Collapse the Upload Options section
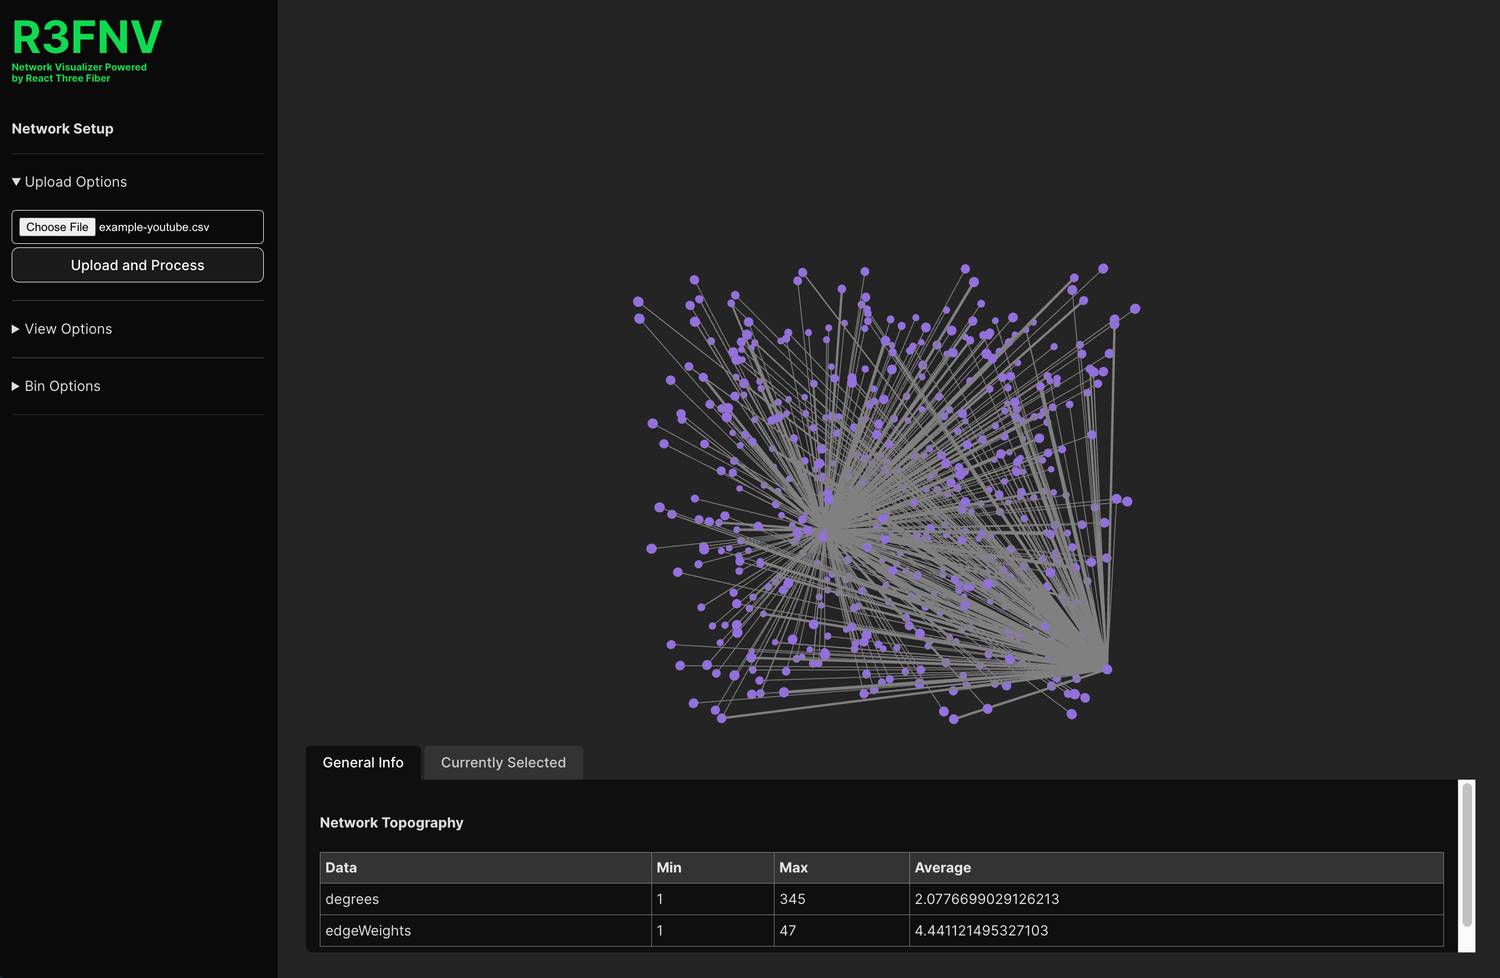The height and width of the screenshot is (978, 1500). tap(69, 182)
